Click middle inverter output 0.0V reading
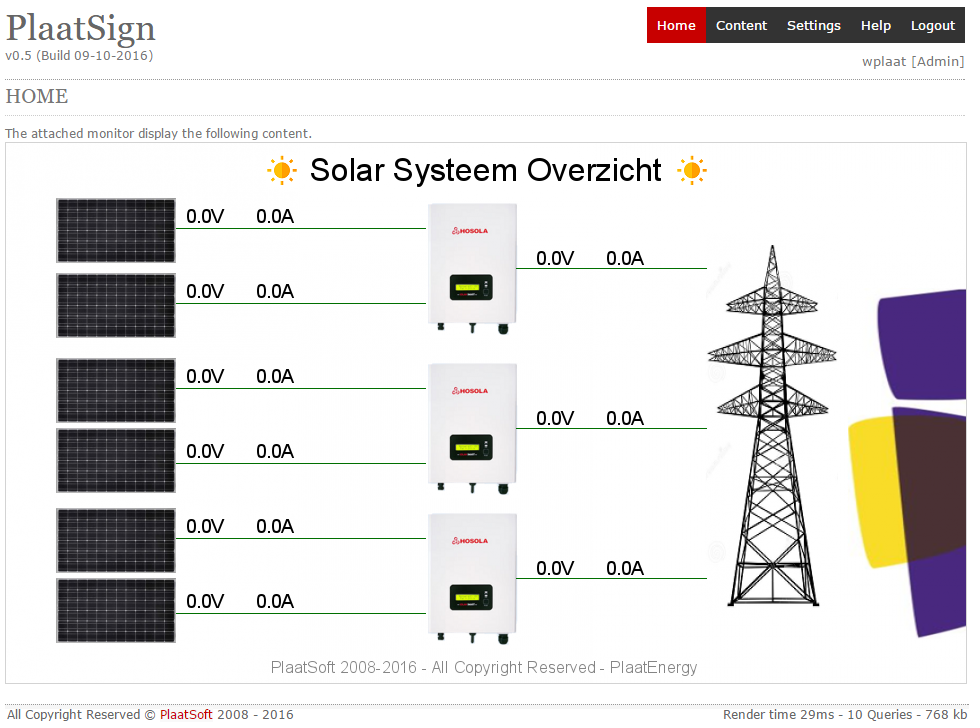The image size is (980, 728). pos(555,418)
